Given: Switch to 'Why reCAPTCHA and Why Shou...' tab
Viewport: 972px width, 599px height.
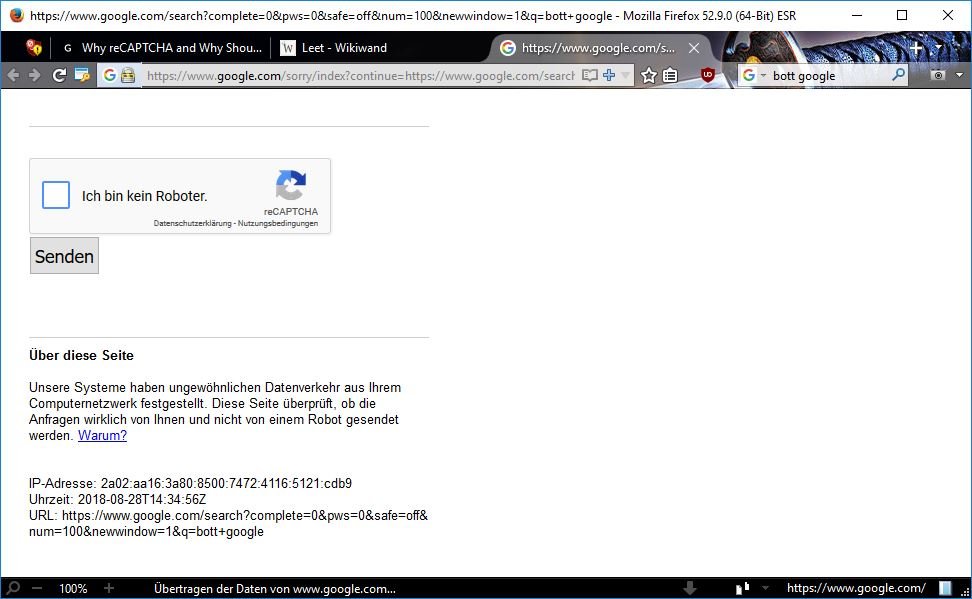Looking at the screenshot, I should 162,48.
